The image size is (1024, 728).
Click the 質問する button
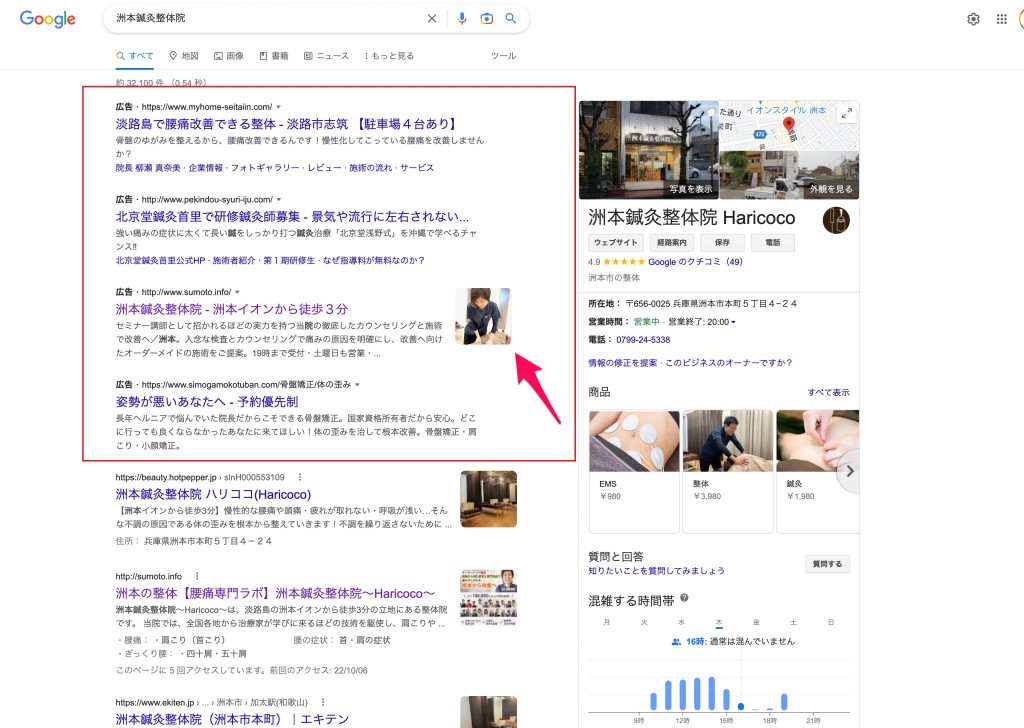827,564
